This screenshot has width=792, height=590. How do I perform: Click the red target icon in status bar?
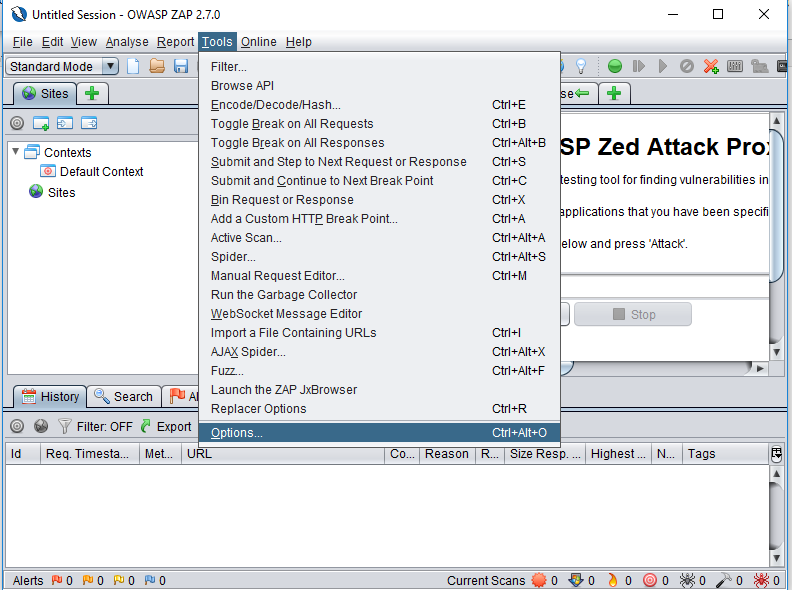pos(650,580)
